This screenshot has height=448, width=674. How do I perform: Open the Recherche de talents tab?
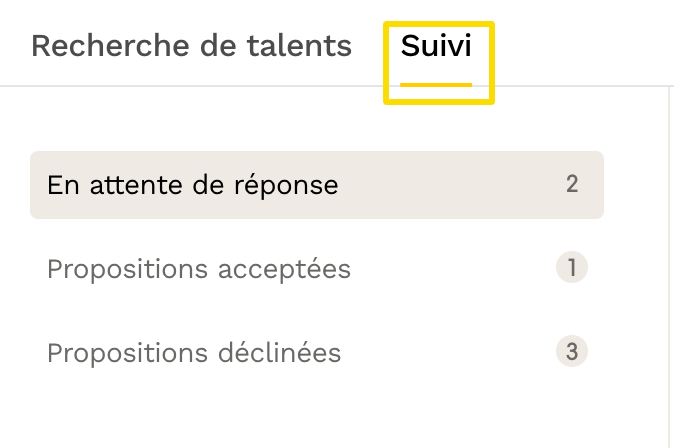191,46
